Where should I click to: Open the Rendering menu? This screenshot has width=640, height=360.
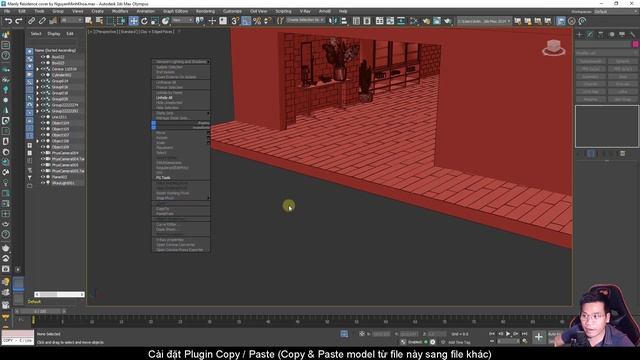click(x=205, y=11)
